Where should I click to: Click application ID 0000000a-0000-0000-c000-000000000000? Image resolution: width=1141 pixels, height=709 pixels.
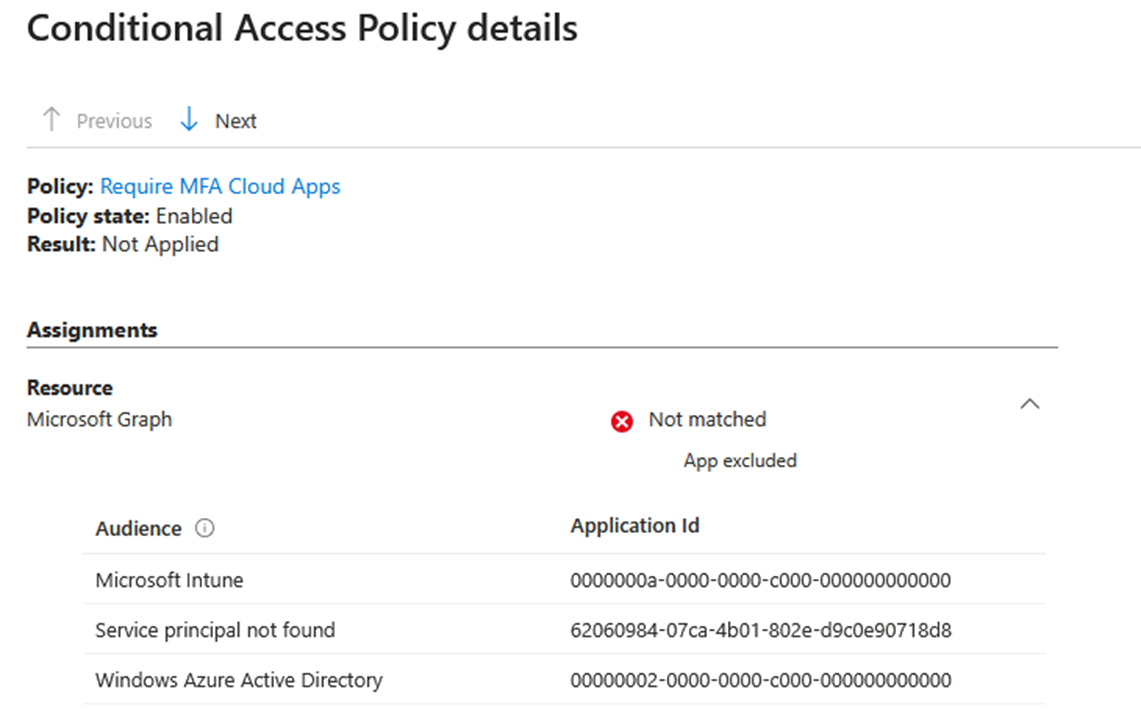[x=760, y=580]
